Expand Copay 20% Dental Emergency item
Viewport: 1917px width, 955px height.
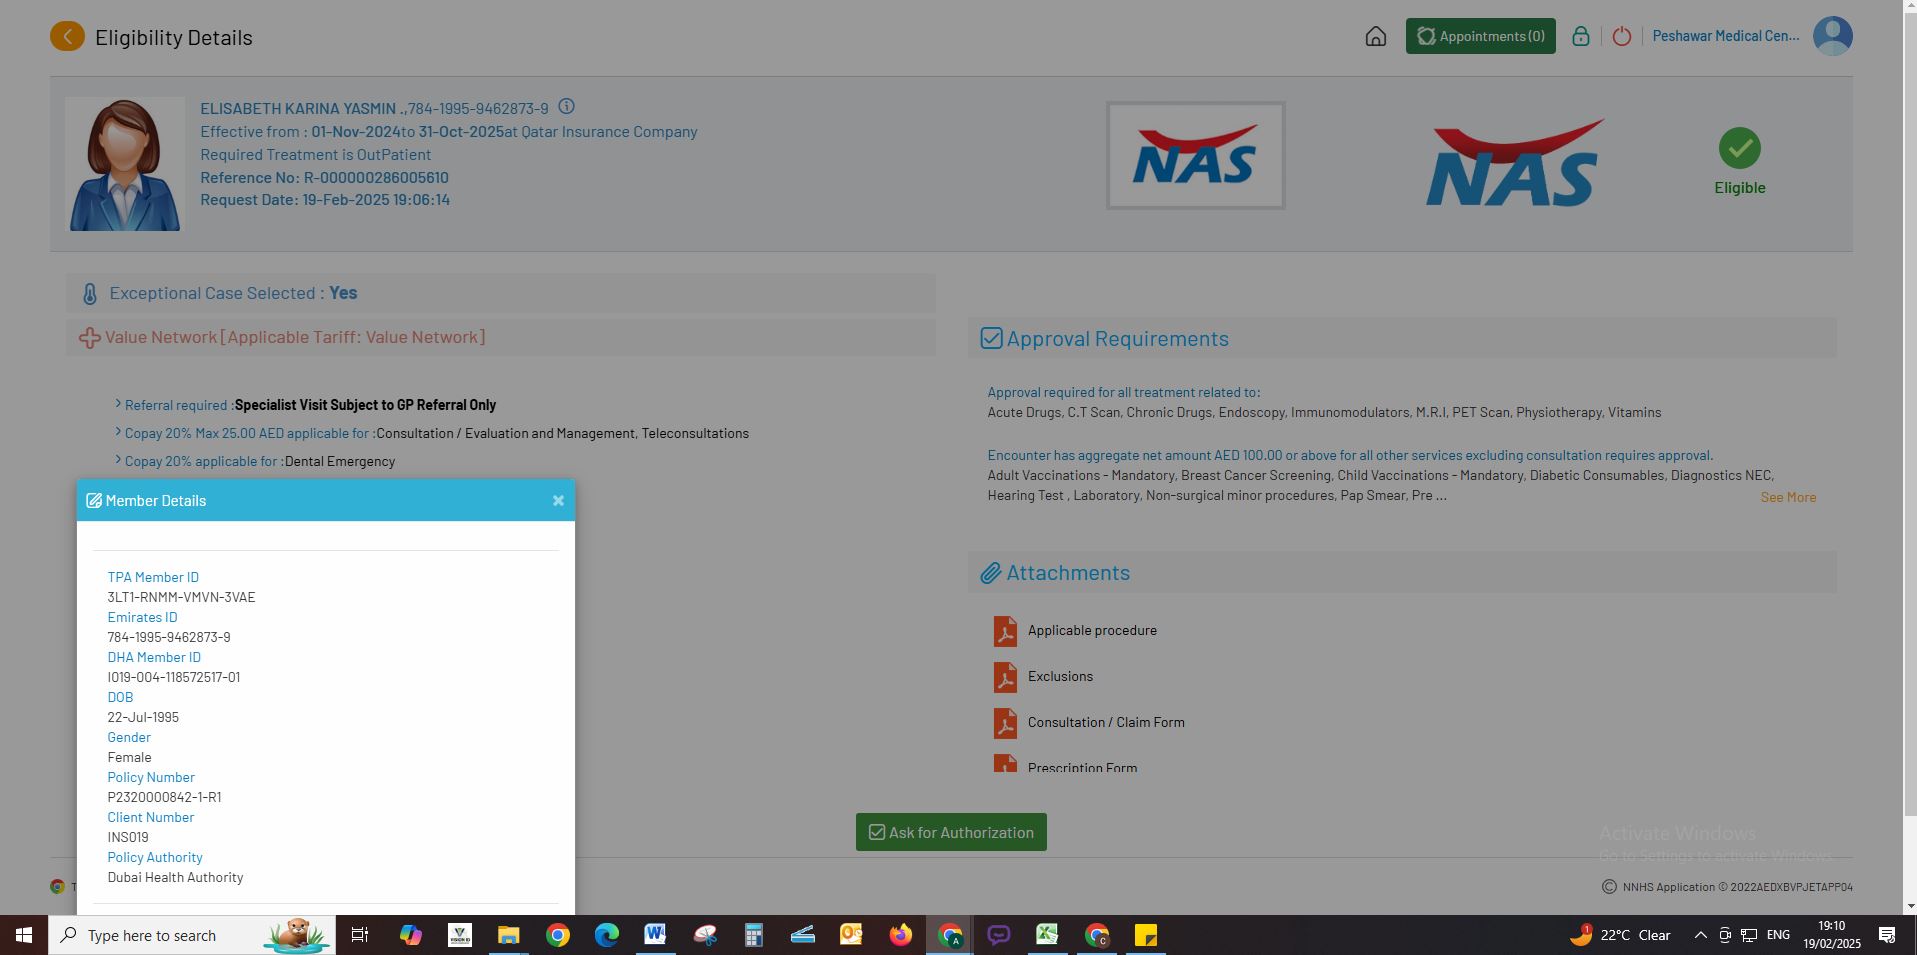pos(200,462)
